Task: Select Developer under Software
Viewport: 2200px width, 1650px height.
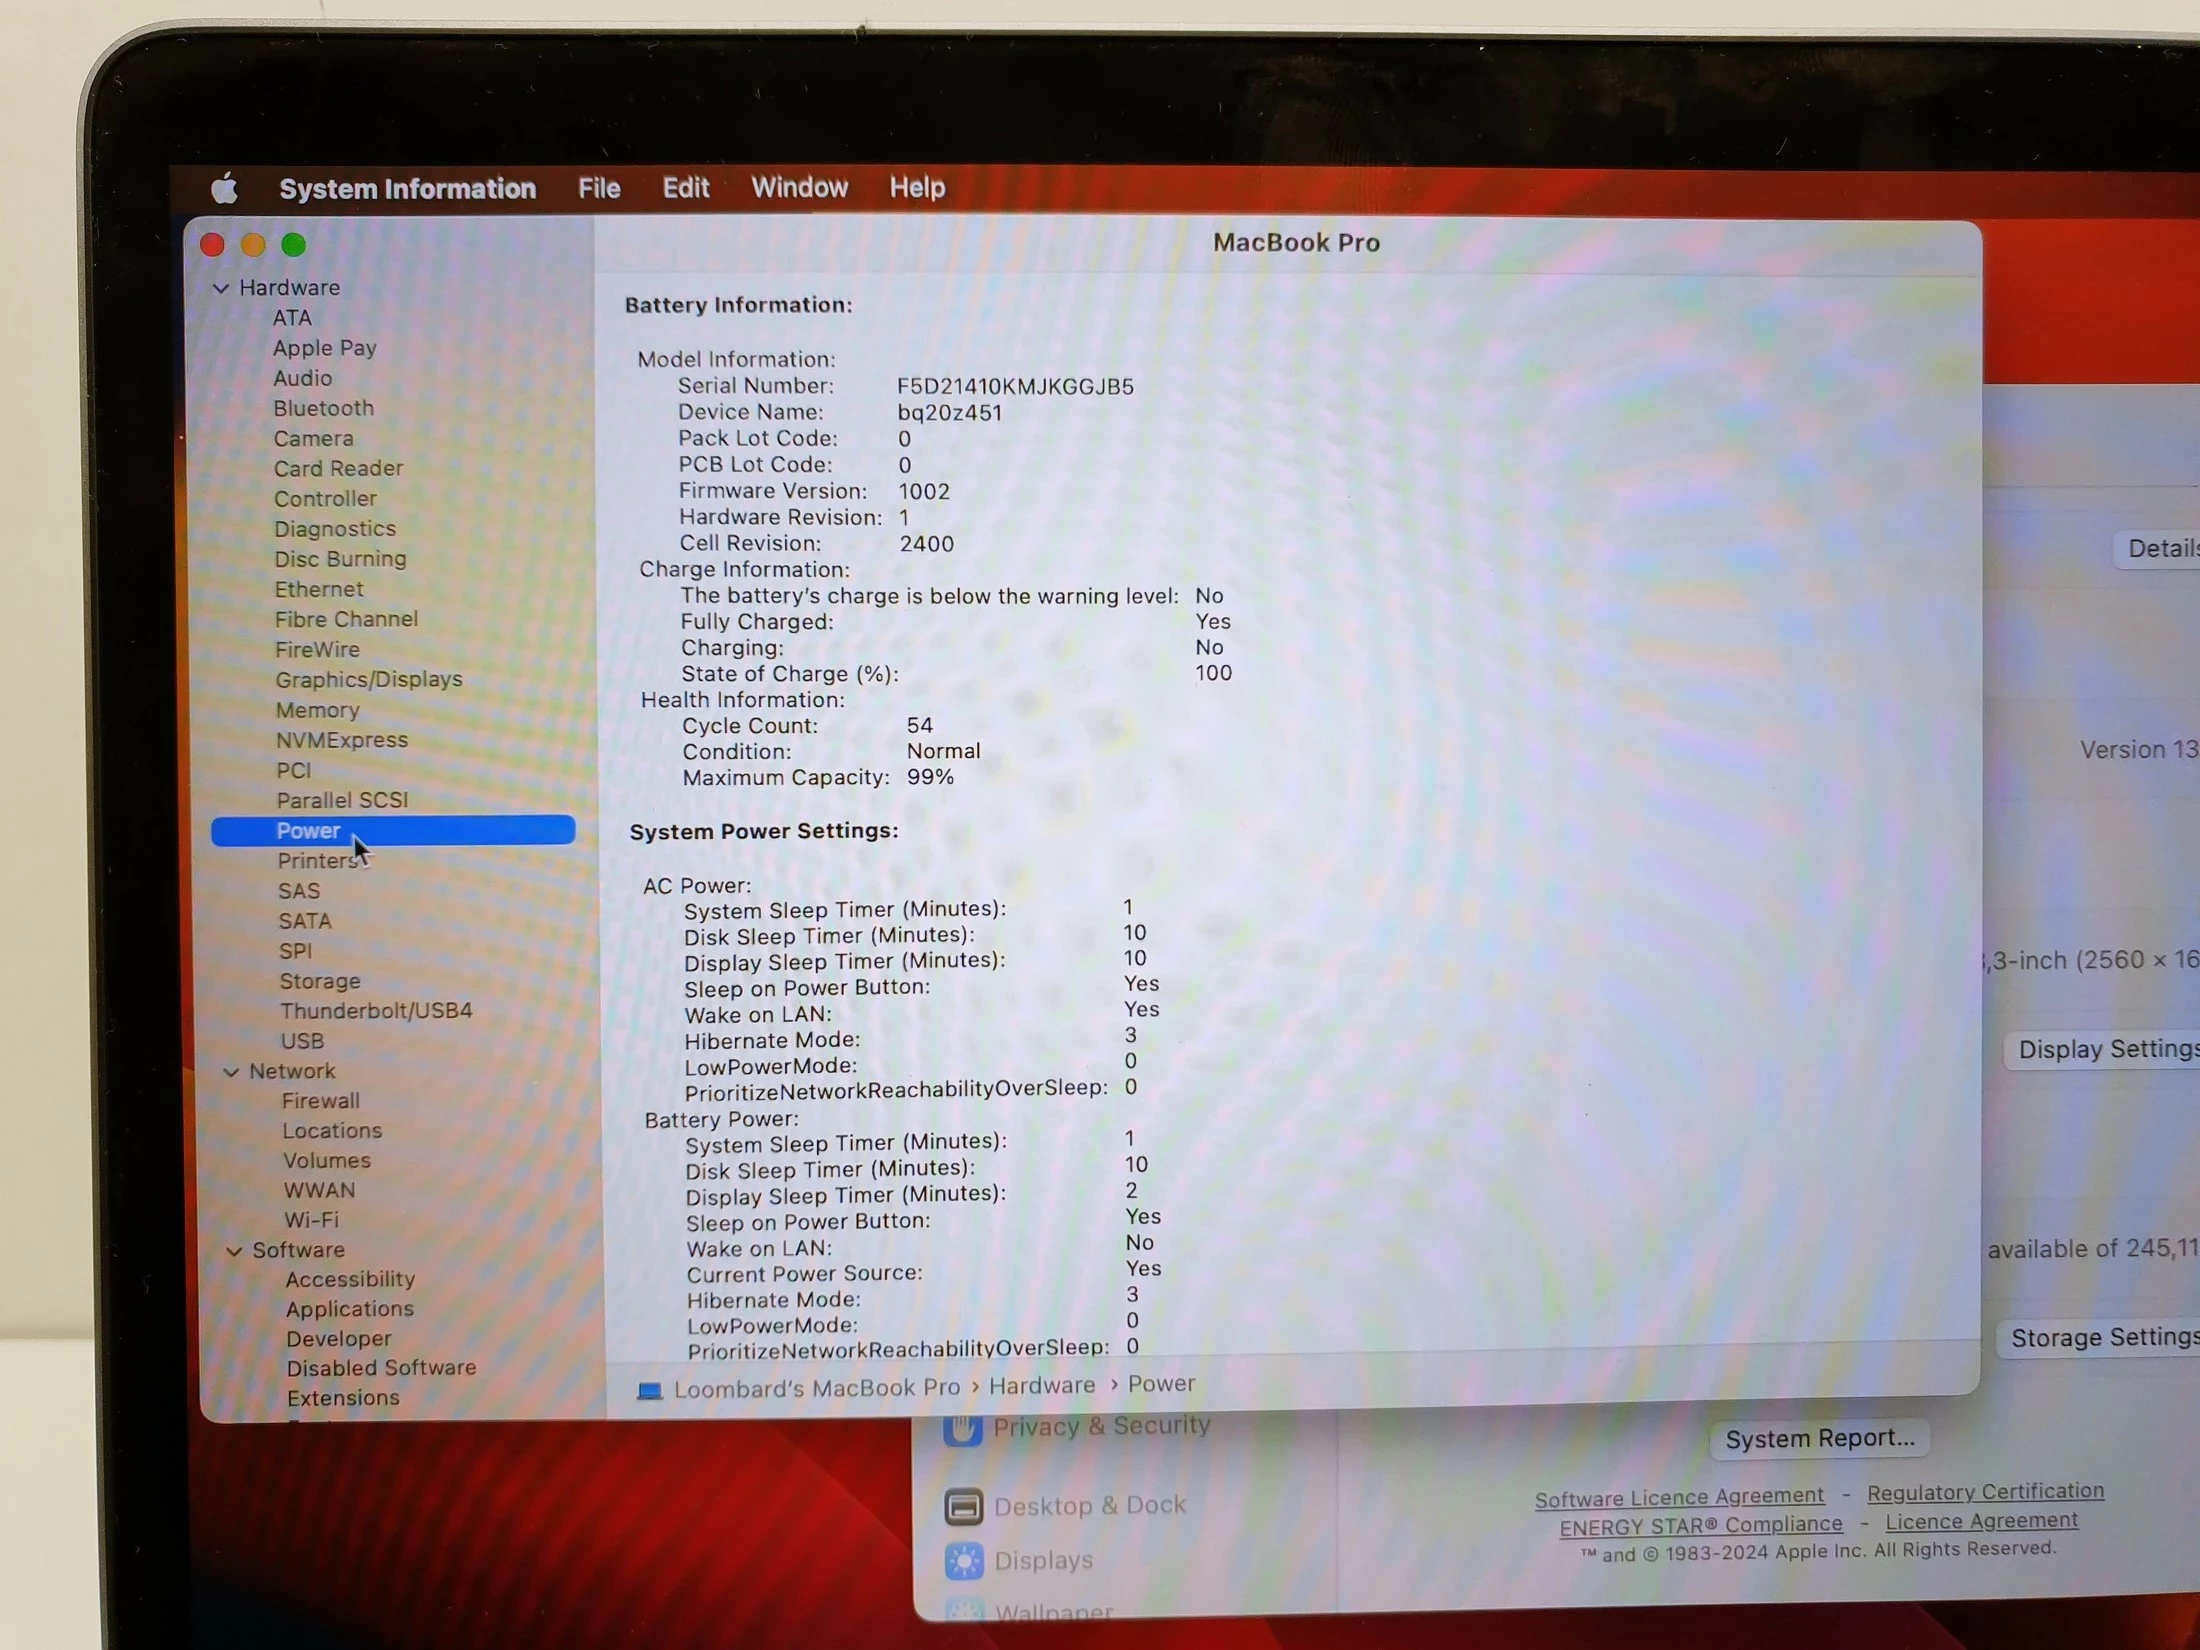Action: tap(339, 1339)
